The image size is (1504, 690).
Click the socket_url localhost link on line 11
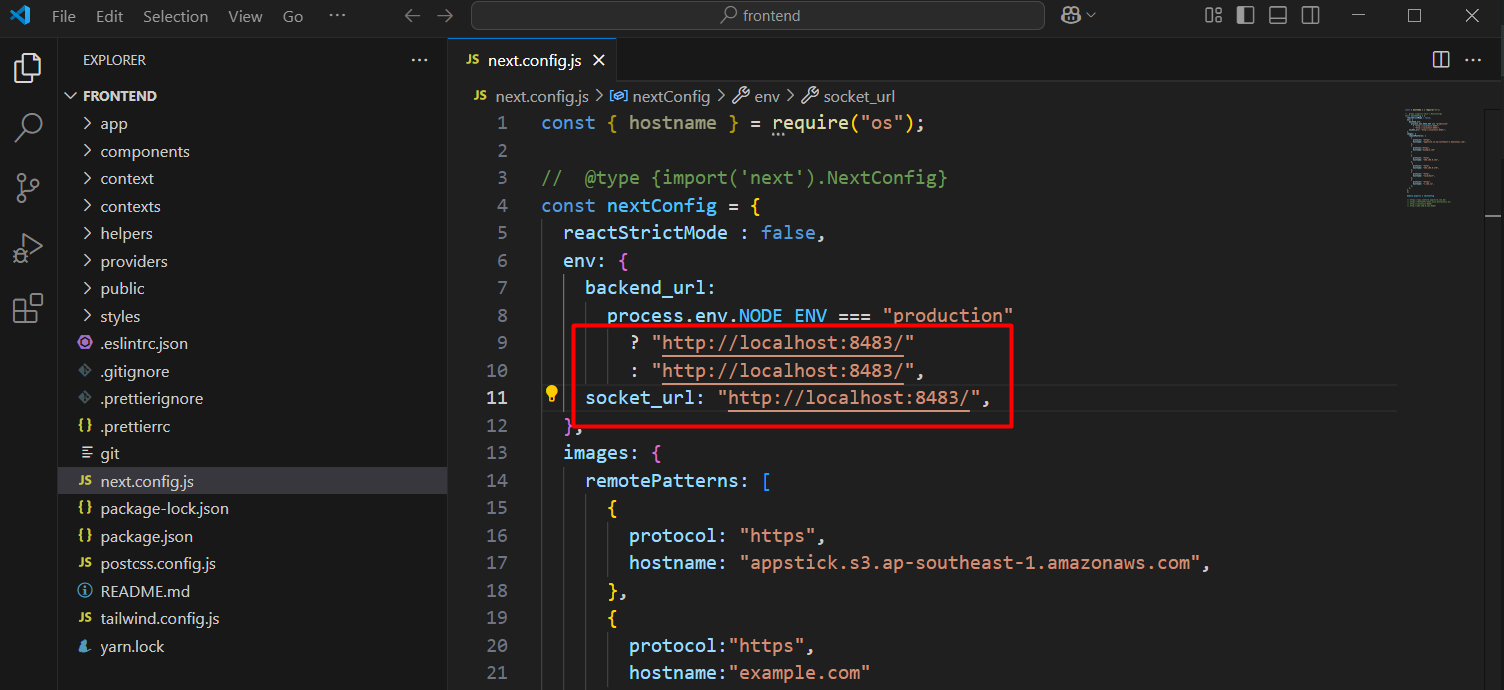(849, 398)
